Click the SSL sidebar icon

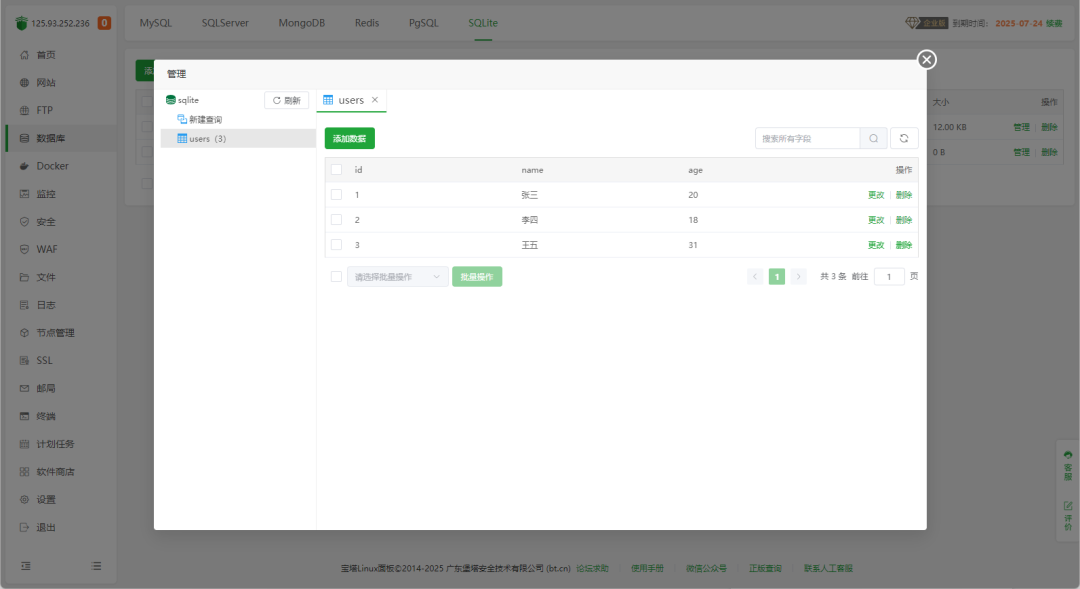(24, 360)
